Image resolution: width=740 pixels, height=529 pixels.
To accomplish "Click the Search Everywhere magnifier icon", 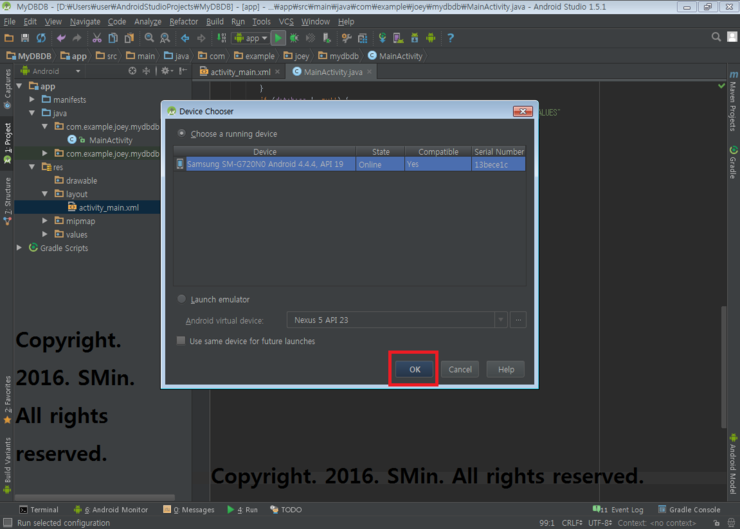I will (716, 37).
